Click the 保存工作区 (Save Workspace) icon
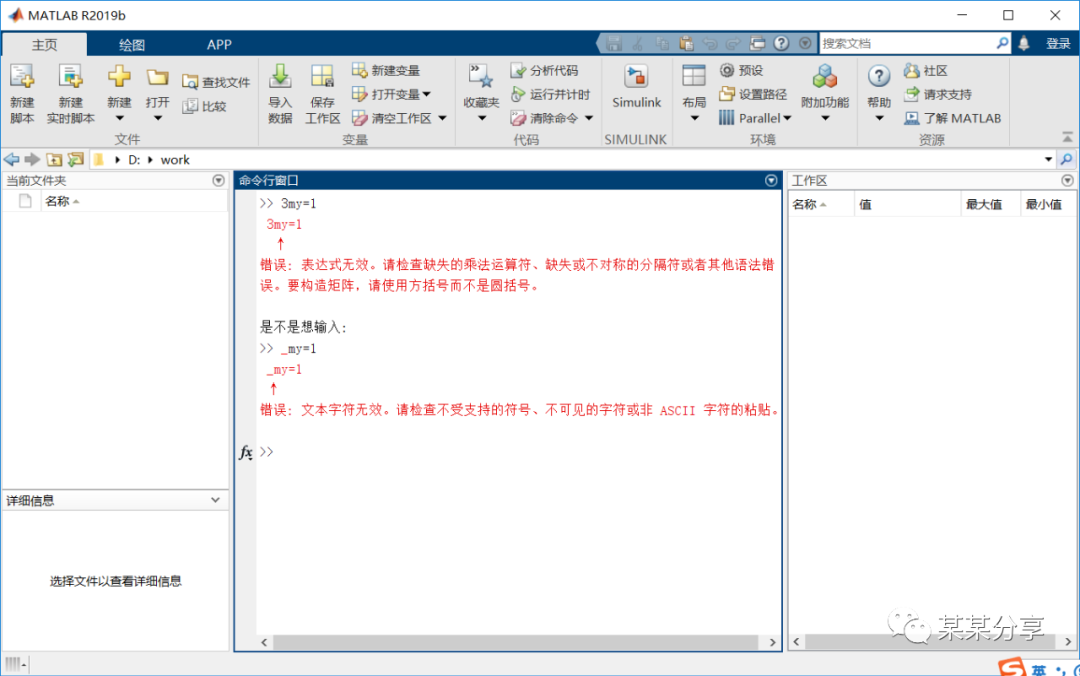The image size is (1080, 676). coord(322,77)
